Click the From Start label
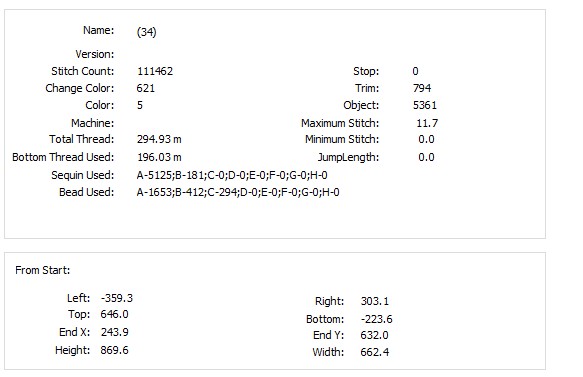 (42, 270)
